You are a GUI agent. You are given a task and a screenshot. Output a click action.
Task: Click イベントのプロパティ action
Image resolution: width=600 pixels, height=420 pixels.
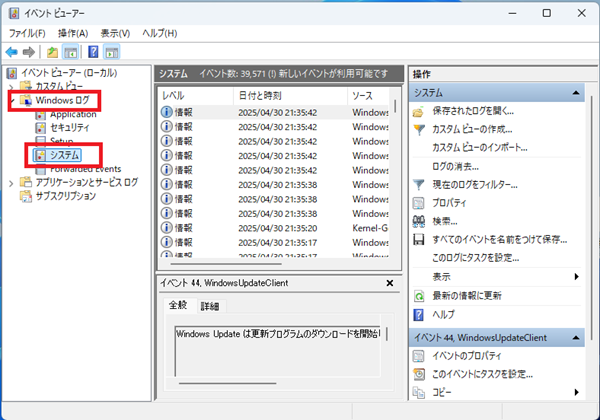(466, 356)
